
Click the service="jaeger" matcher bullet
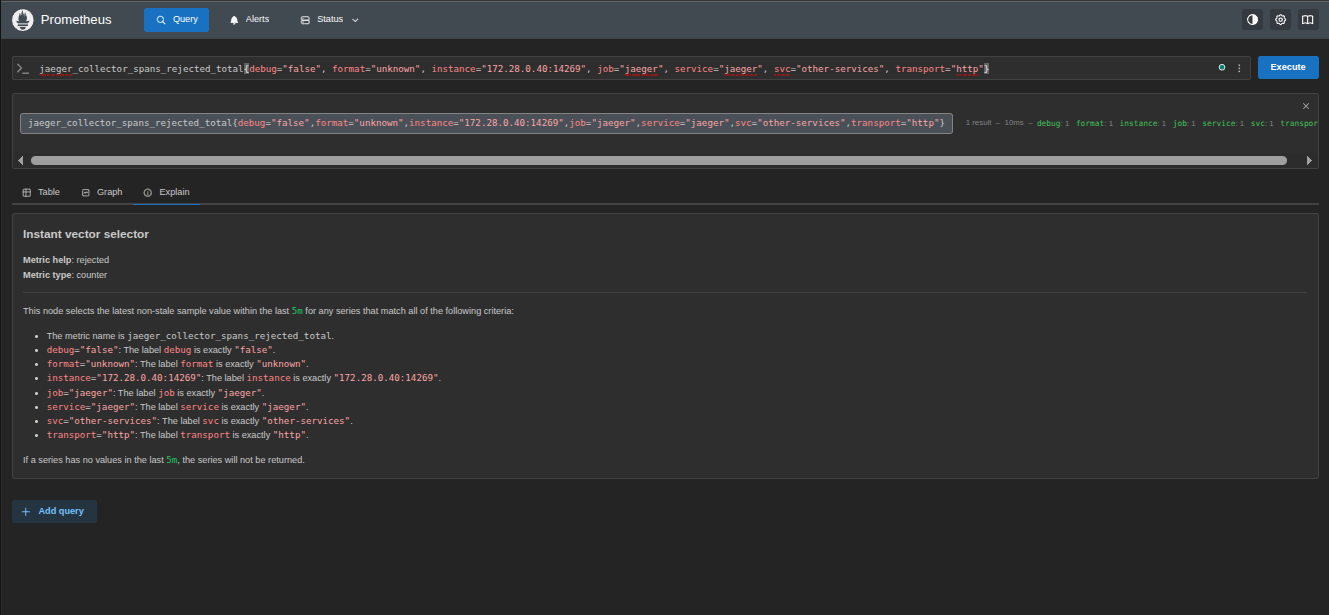[x=178, y=407]
